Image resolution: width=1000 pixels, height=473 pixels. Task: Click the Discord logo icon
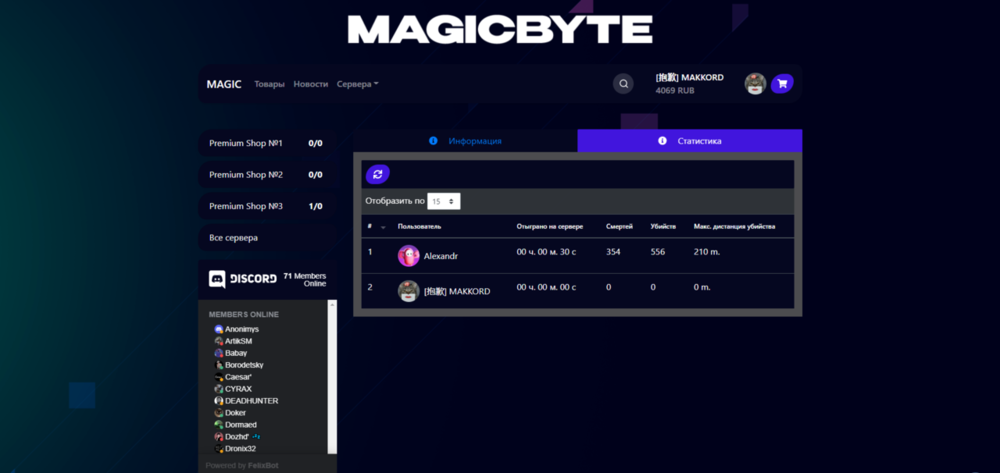coord(217,279)
